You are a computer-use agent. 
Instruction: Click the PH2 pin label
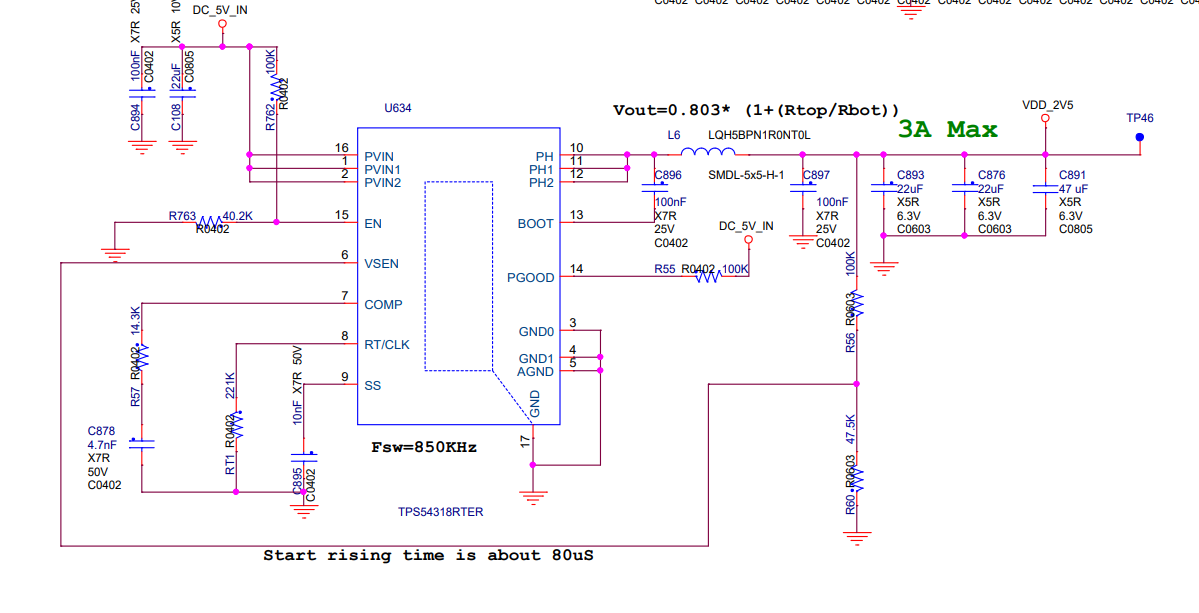(541, 183)
